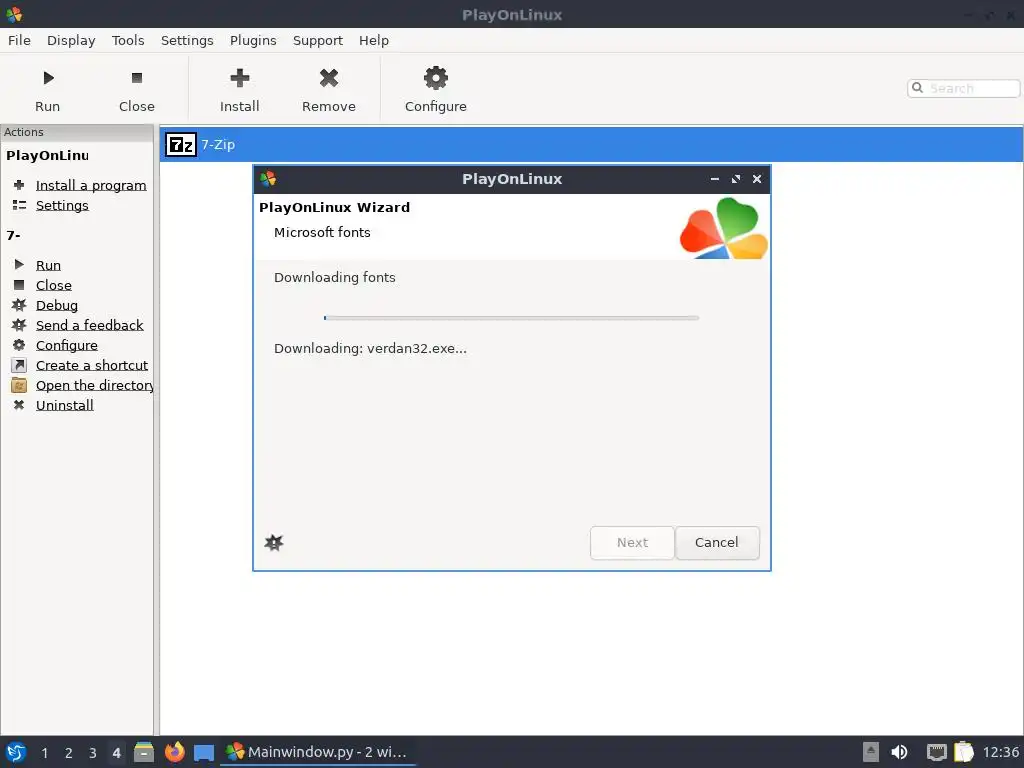Open the Display menu
The image size is (1024, 768).
(71, 40)
